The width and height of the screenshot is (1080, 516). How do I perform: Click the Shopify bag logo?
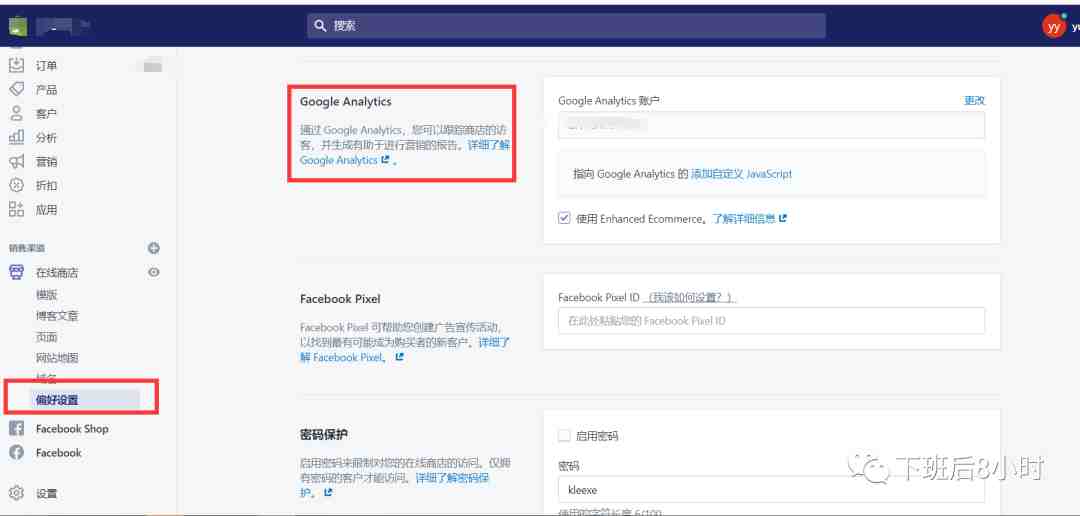17,26
